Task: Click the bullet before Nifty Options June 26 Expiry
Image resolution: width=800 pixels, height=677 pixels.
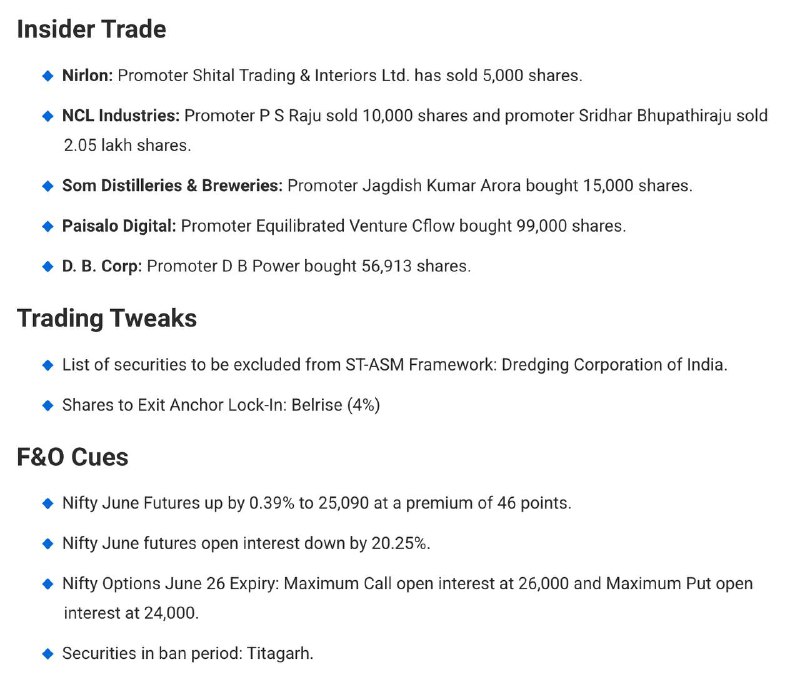Action: (47, 584)
